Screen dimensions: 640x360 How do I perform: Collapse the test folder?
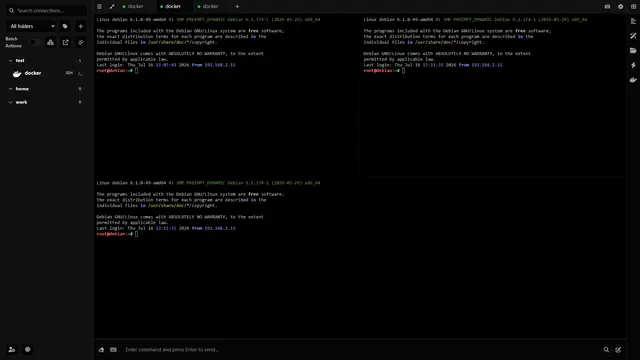pos(10,60)
